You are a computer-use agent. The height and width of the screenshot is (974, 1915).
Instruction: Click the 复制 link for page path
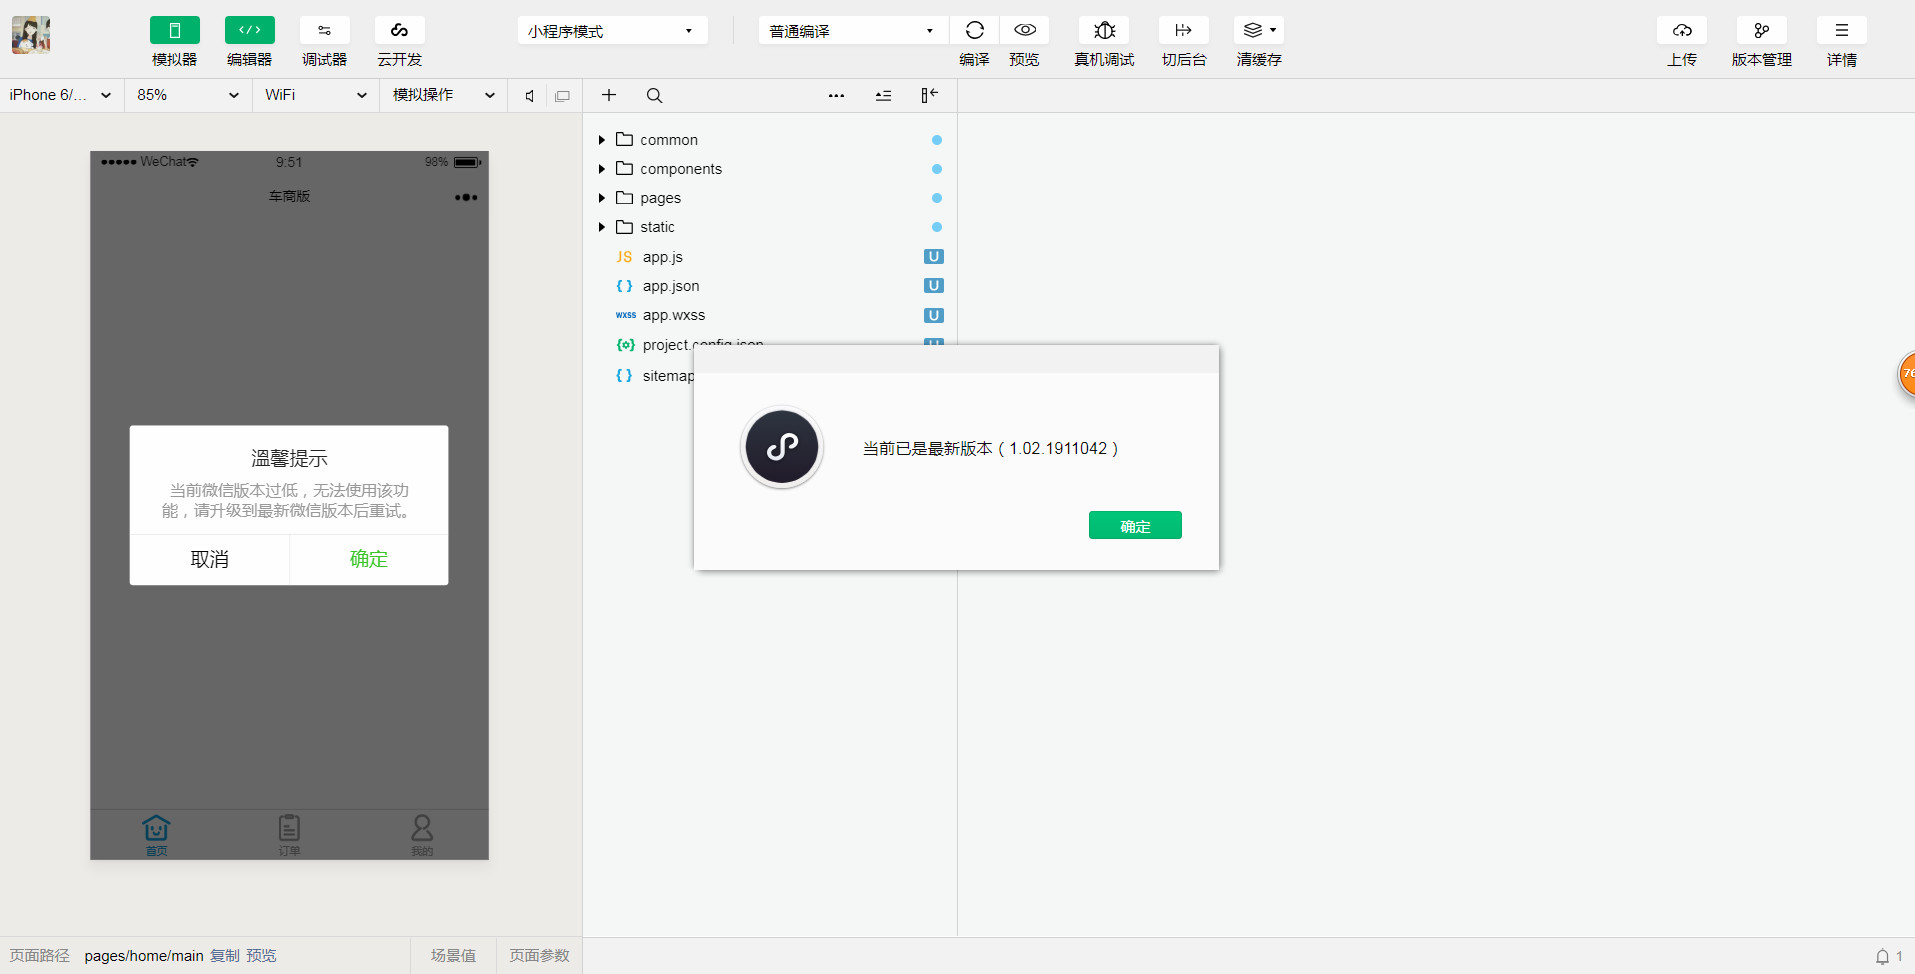224,956
